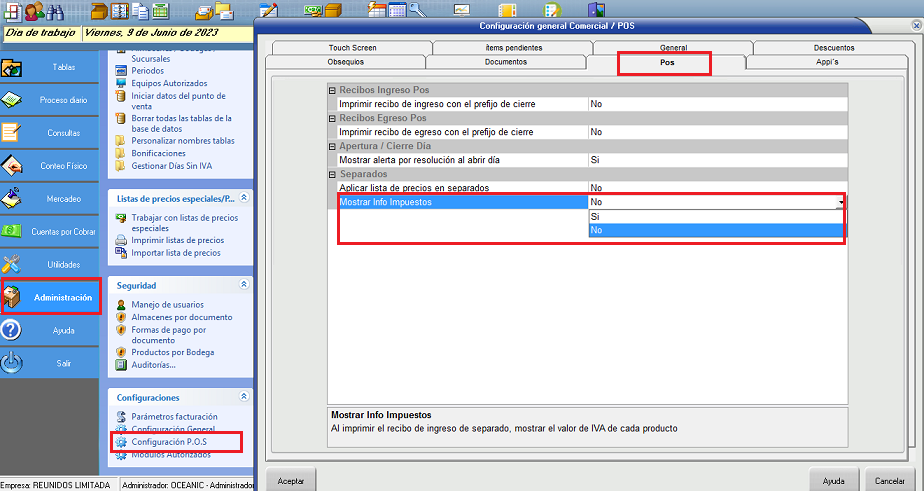Open the Configuración P.O.S link

pyautogui.click(x=175, y=442)
